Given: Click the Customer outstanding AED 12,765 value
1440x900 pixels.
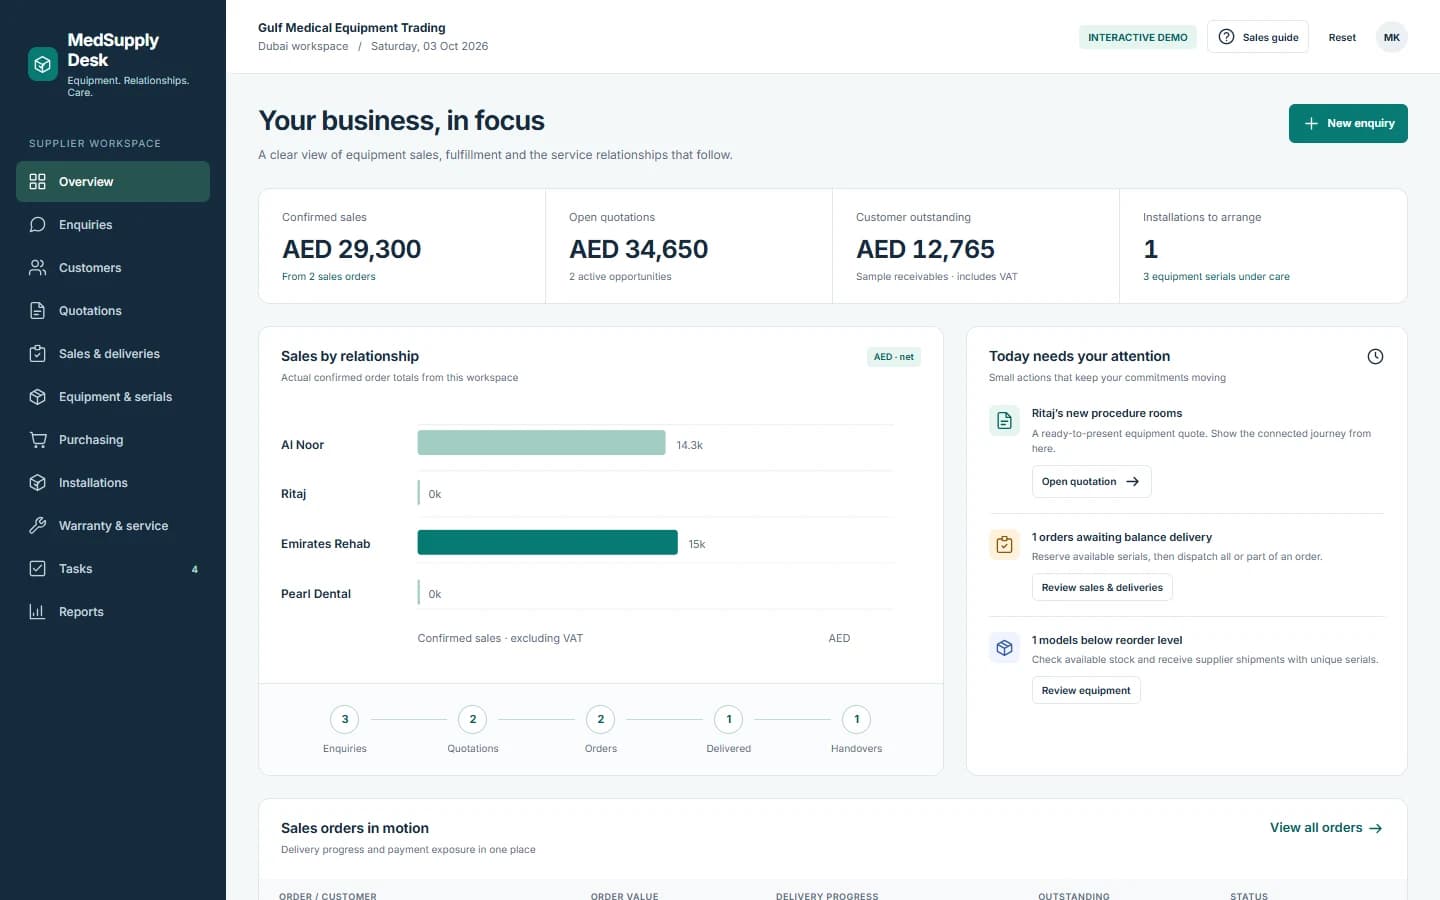Looking at the screenshot, I should [x=925, y=249].
